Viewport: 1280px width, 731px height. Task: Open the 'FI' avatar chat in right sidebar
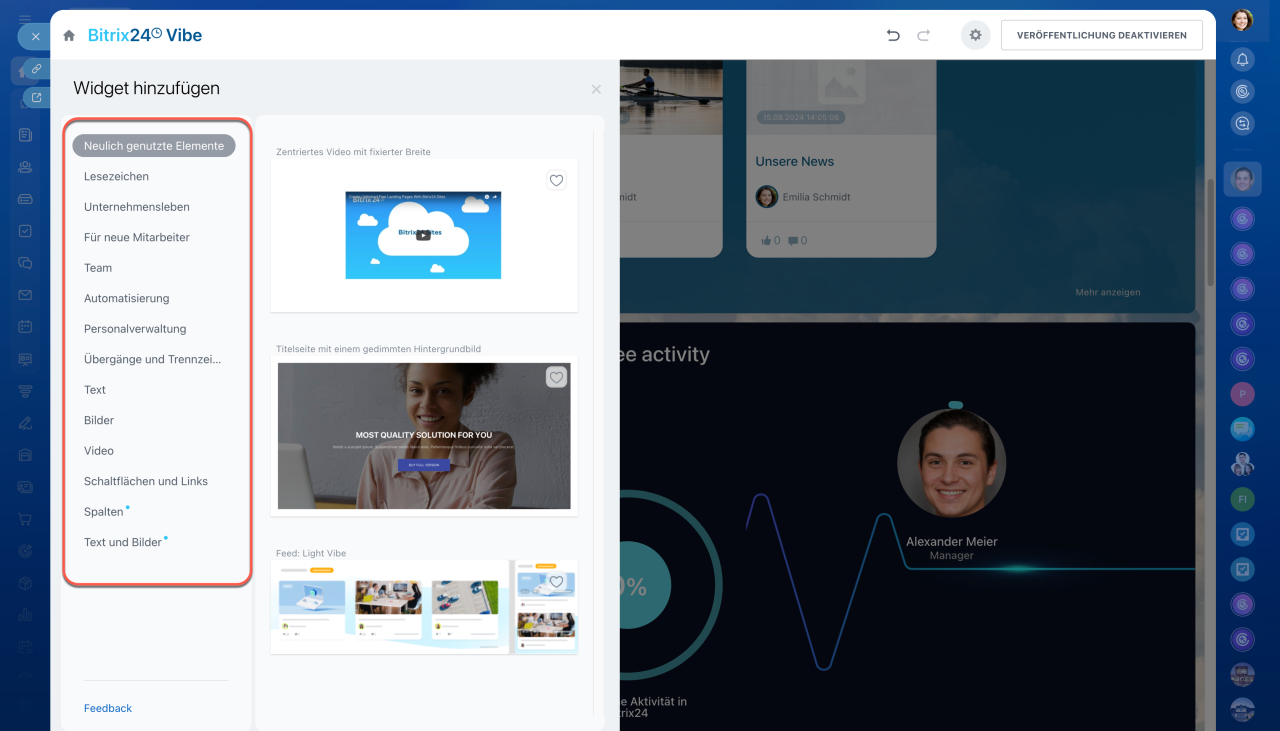[1242, 498]
